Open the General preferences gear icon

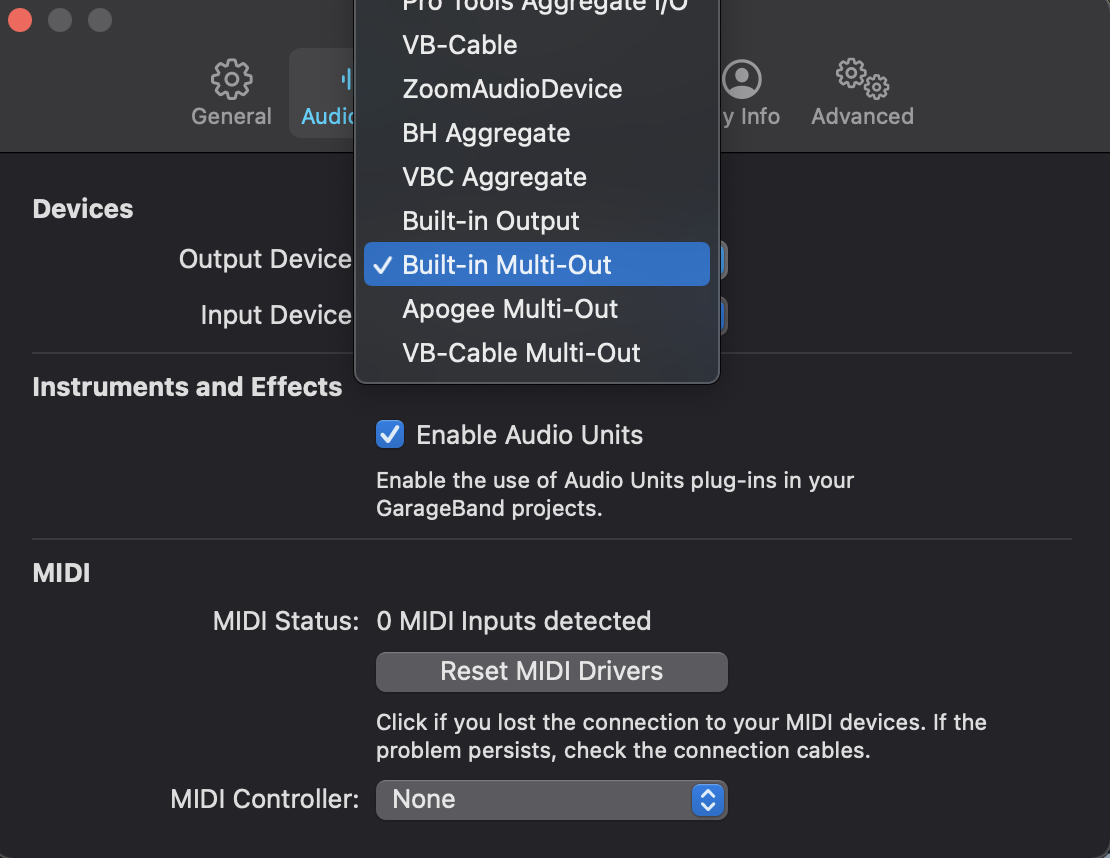click(x=231, y=79)
